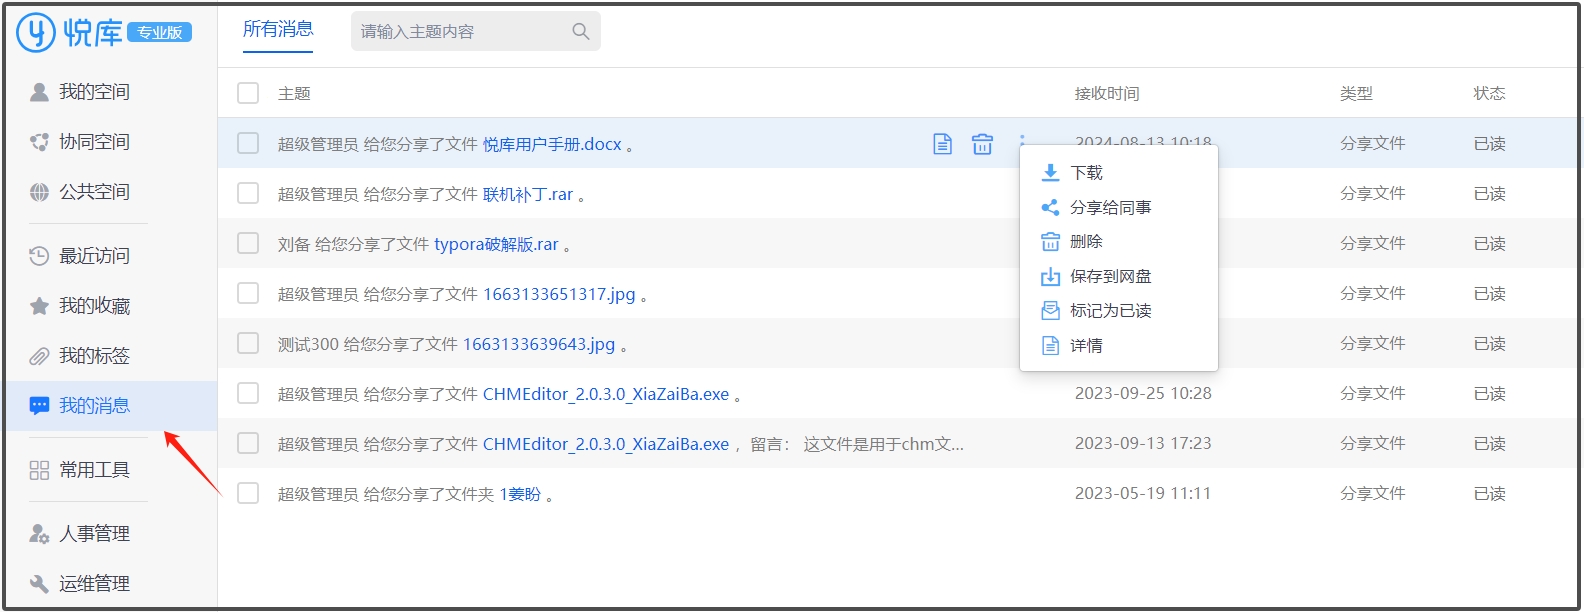Check the box for 联机补丁.rar message
The image size is (1584, 612).
(x=248, y=193)
